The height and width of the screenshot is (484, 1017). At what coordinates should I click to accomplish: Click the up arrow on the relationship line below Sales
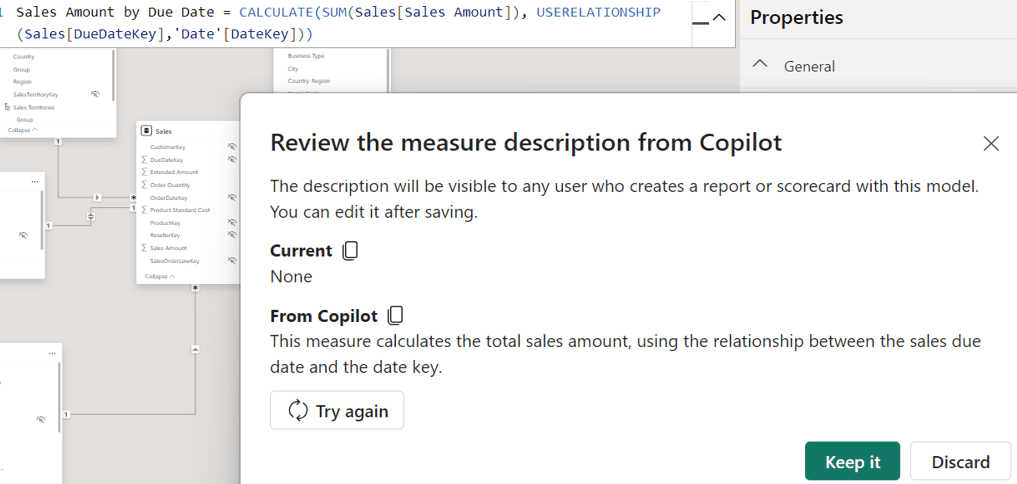pos(195,349)
